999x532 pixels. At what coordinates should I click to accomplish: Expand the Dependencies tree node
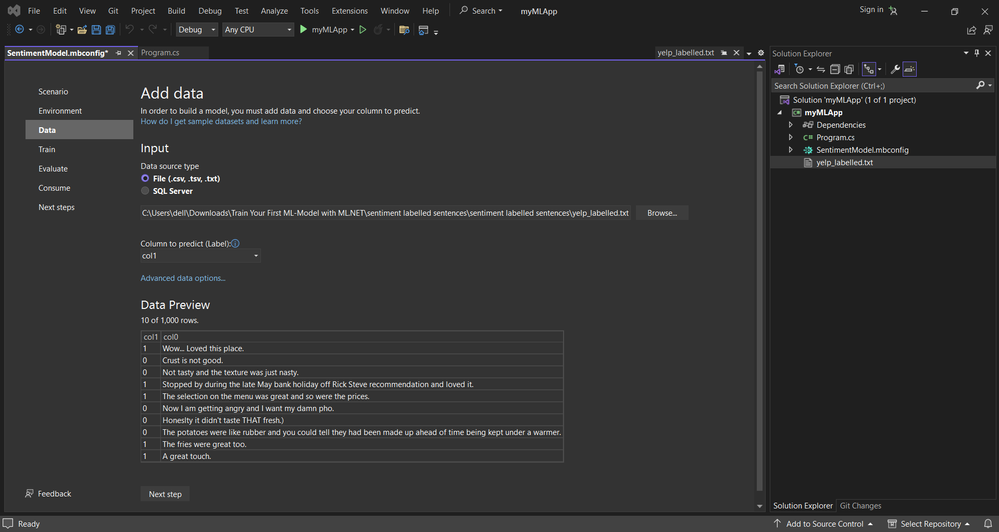pos(791,125)
